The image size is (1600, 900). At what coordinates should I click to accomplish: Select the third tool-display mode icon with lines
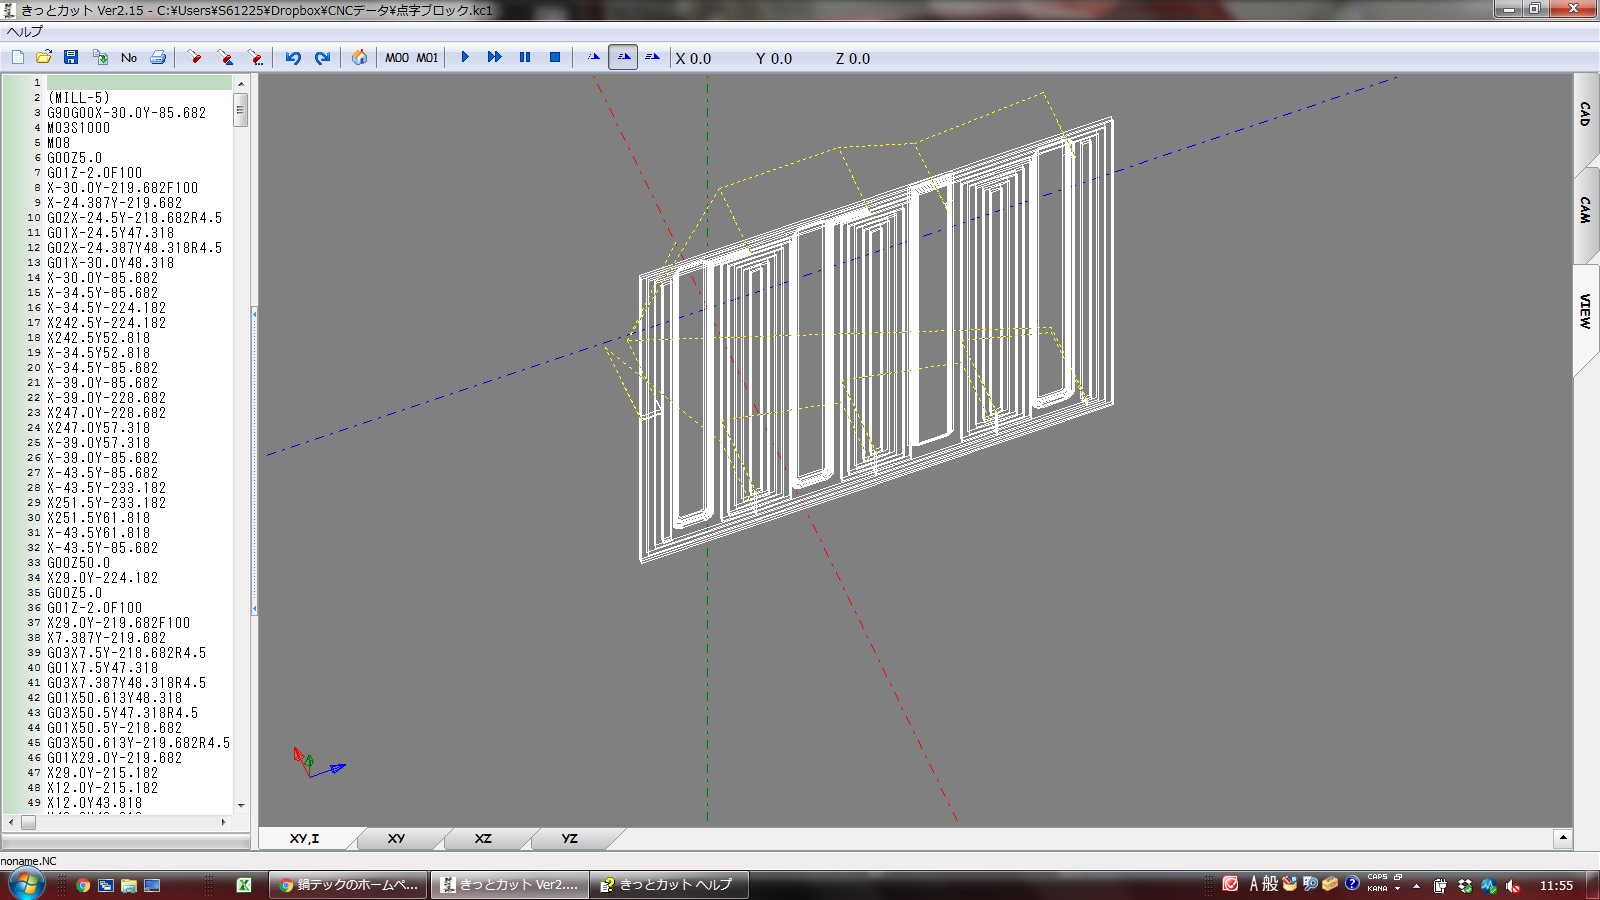pyautogui.click(x=653, y=58)
